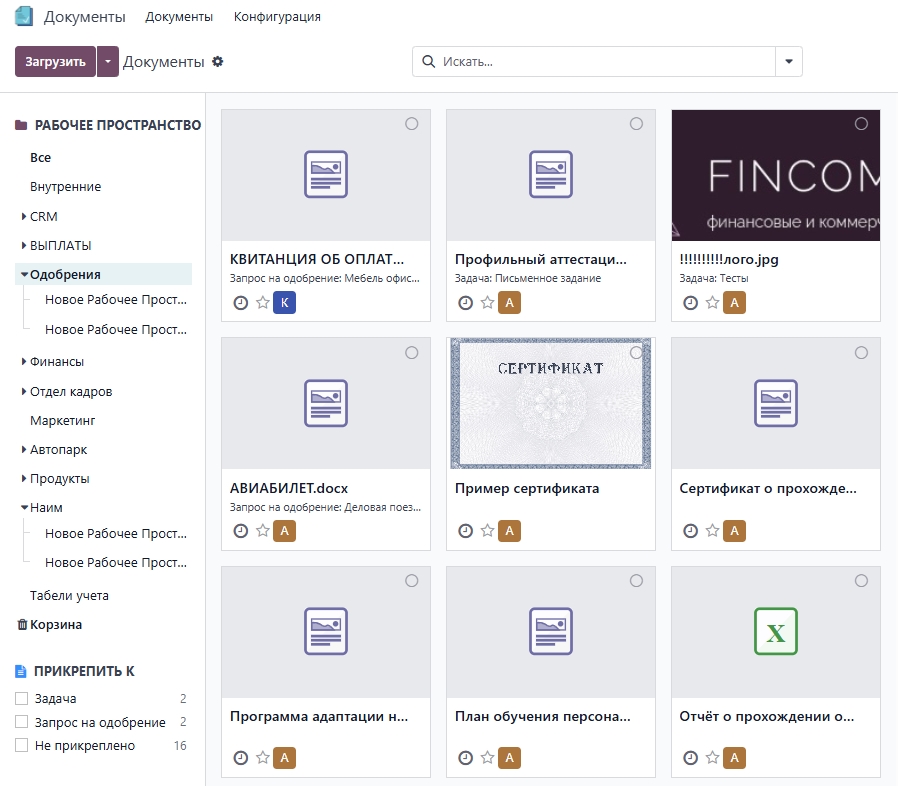Open the search options dropdown arrow
This screenshot has width=898, height=786.
tap(789, 62)
